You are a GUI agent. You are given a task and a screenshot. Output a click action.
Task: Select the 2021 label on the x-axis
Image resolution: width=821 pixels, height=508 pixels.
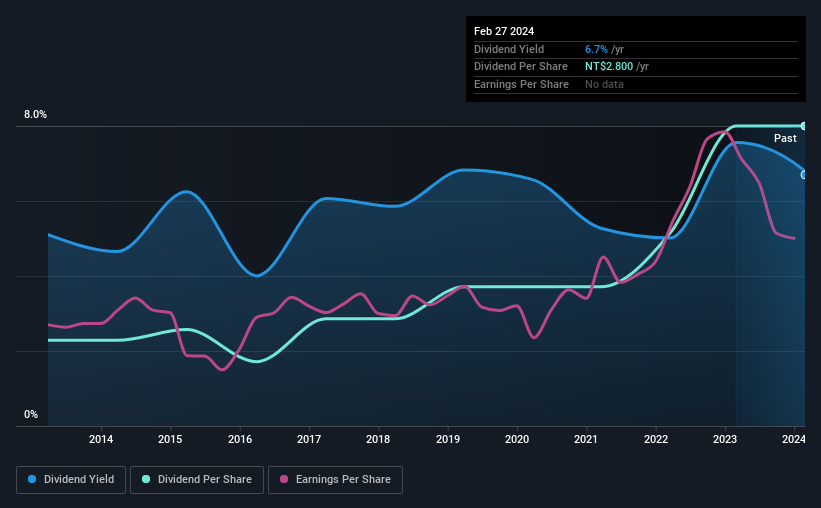coord(586,439)
